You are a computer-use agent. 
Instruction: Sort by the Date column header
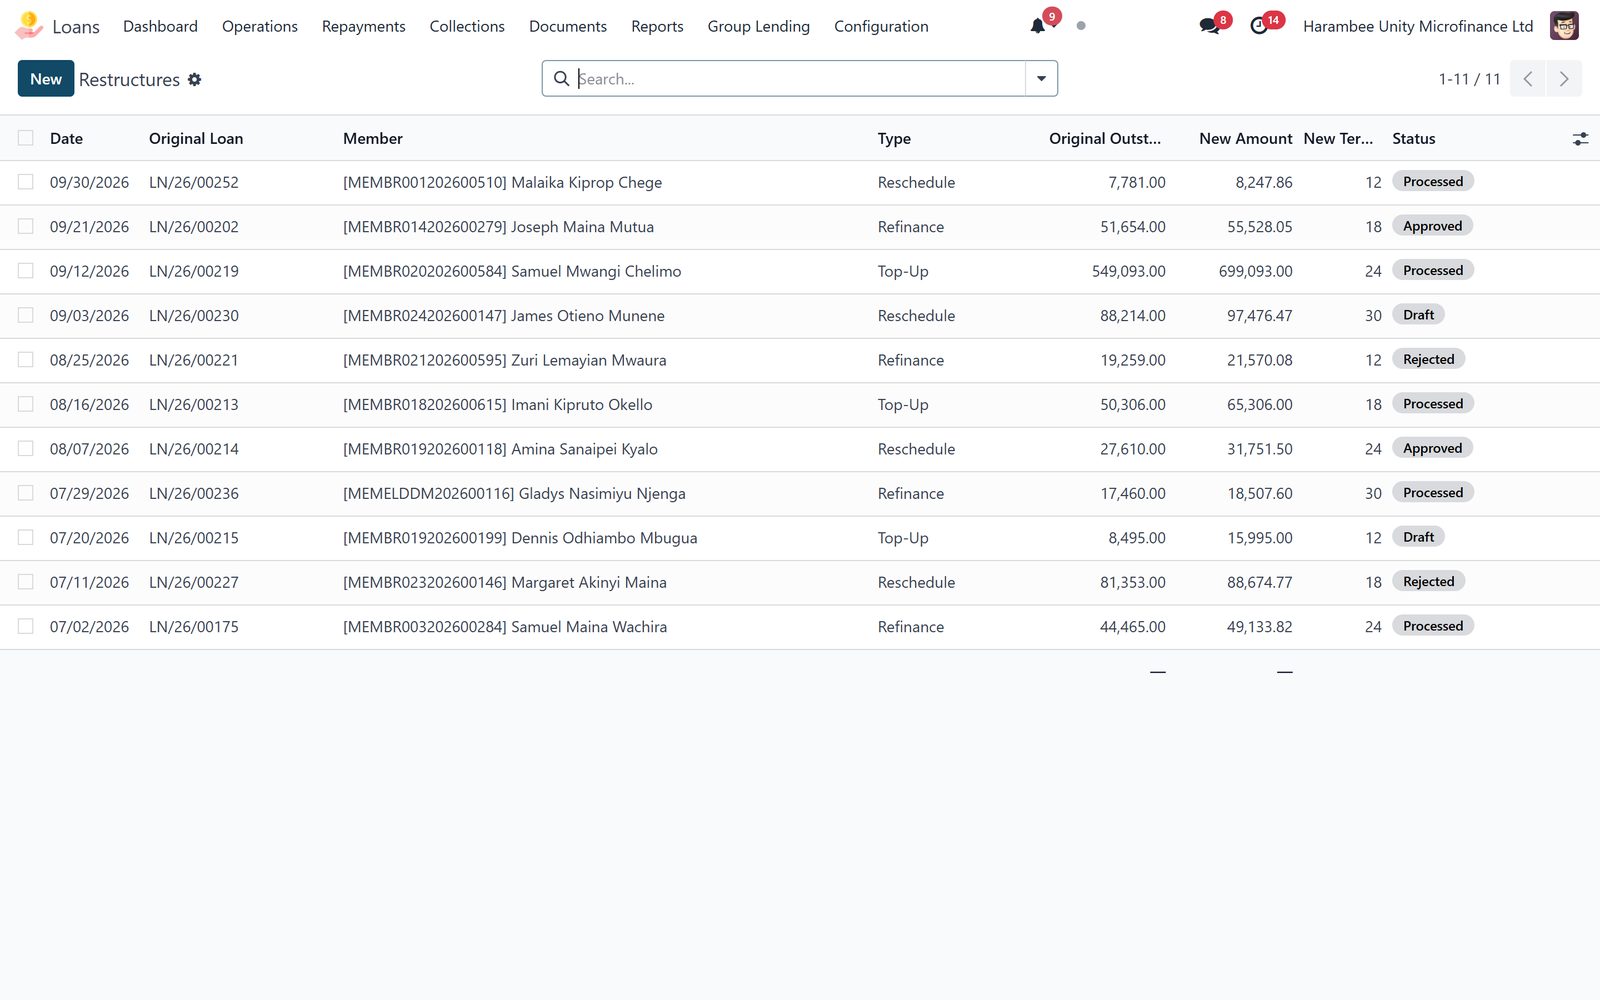point(66,139)
